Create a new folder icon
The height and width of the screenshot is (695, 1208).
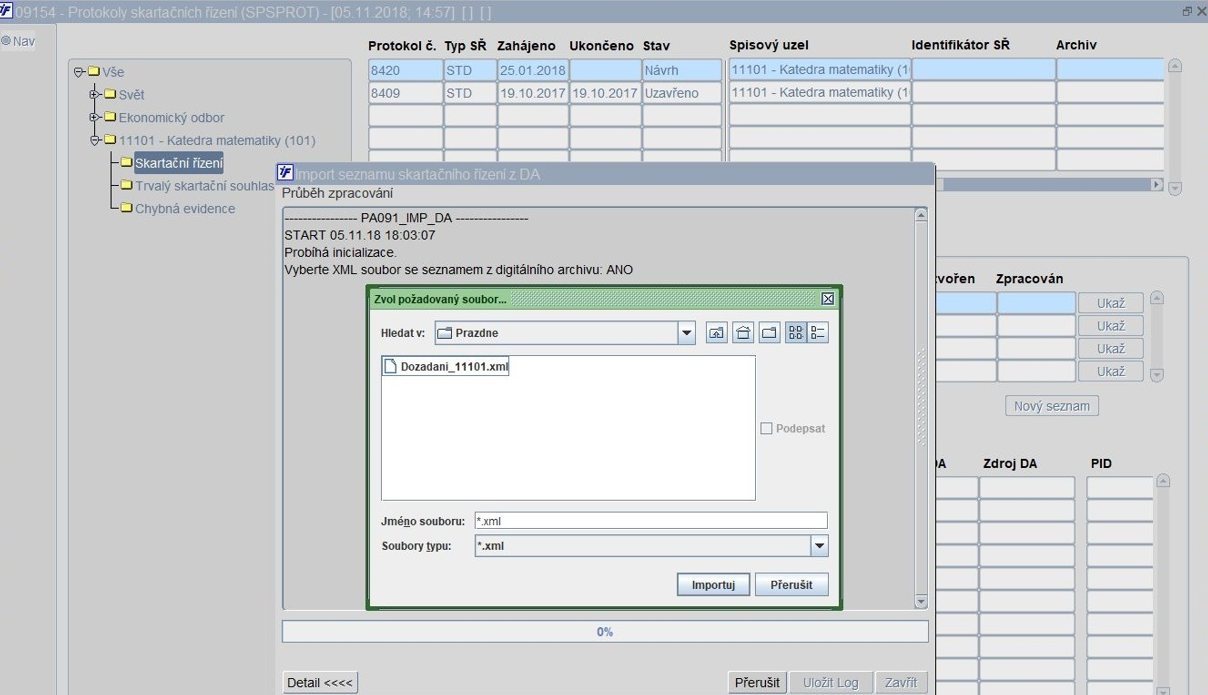point(769,333)
